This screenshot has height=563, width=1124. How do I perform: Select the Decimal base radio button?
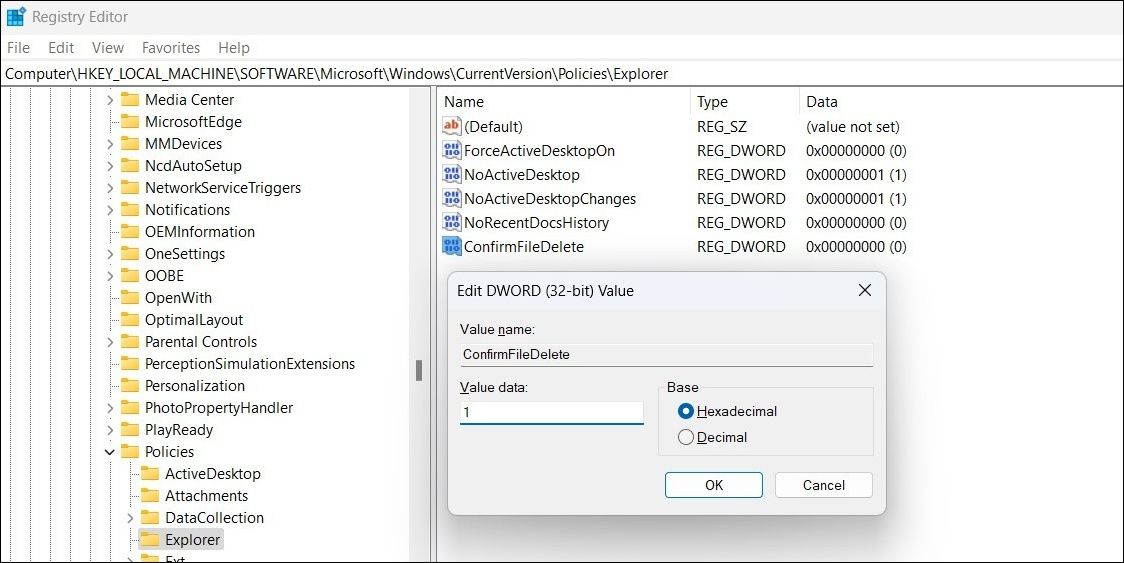tap(685, 437)
